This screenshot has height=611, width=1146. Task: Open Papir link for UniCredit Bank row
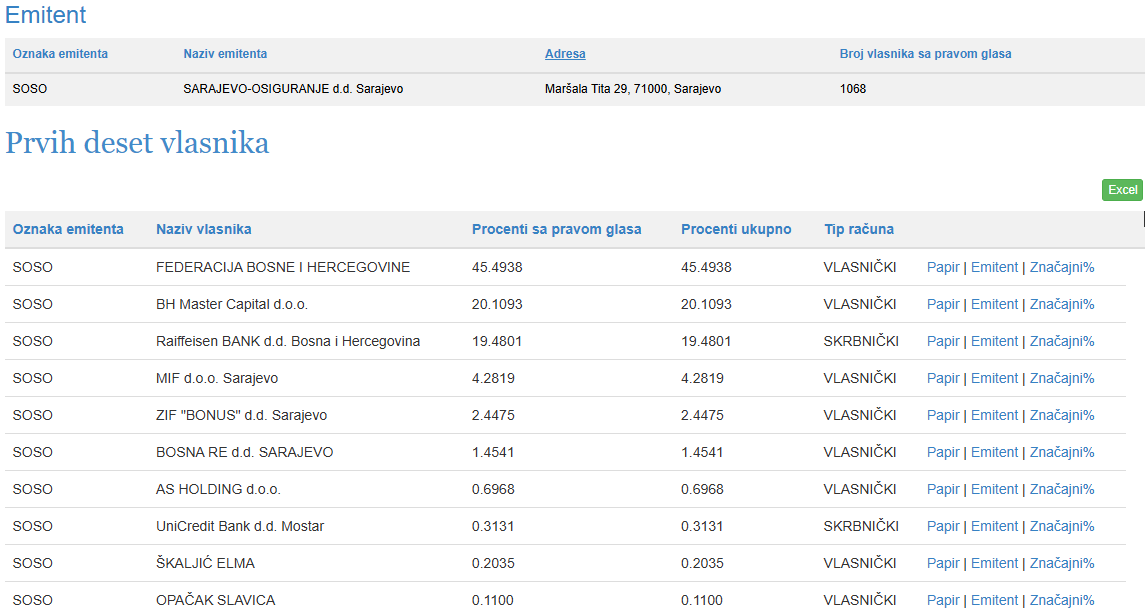click(943, 526)
